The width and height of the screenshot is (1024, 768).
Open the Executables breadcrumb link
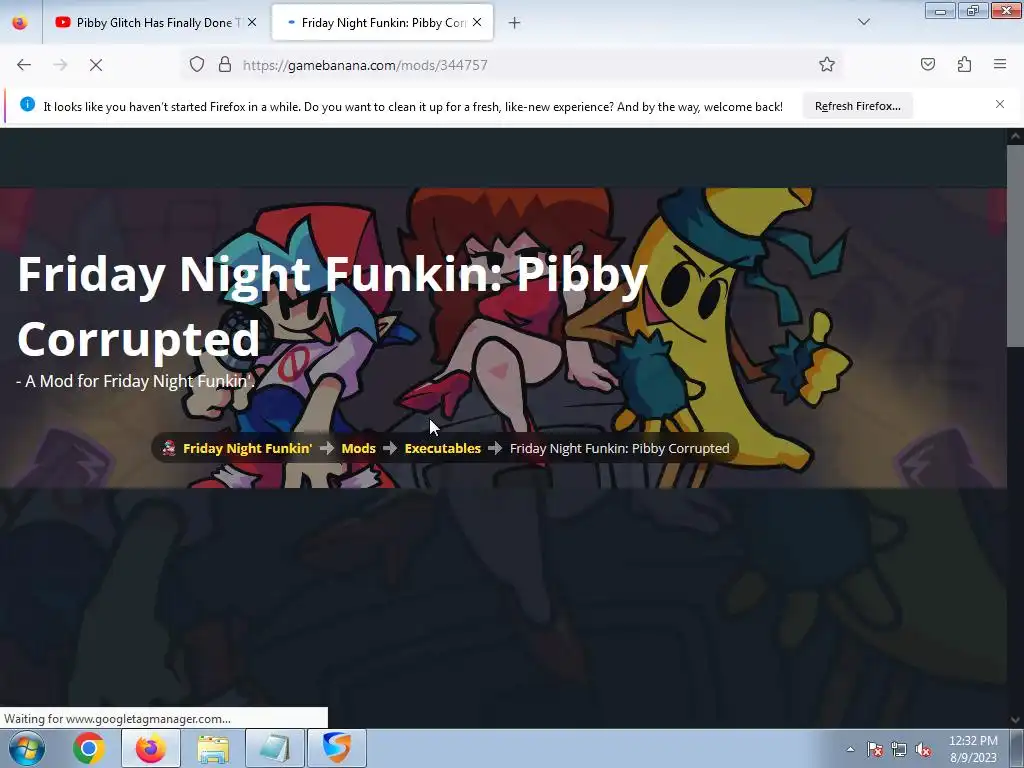point(443,449)
